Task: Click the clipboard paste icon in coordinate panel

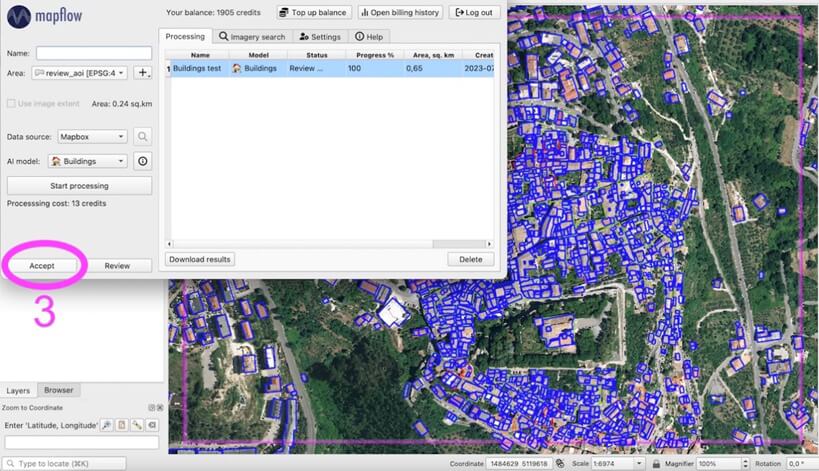Action: click(121, 425)
